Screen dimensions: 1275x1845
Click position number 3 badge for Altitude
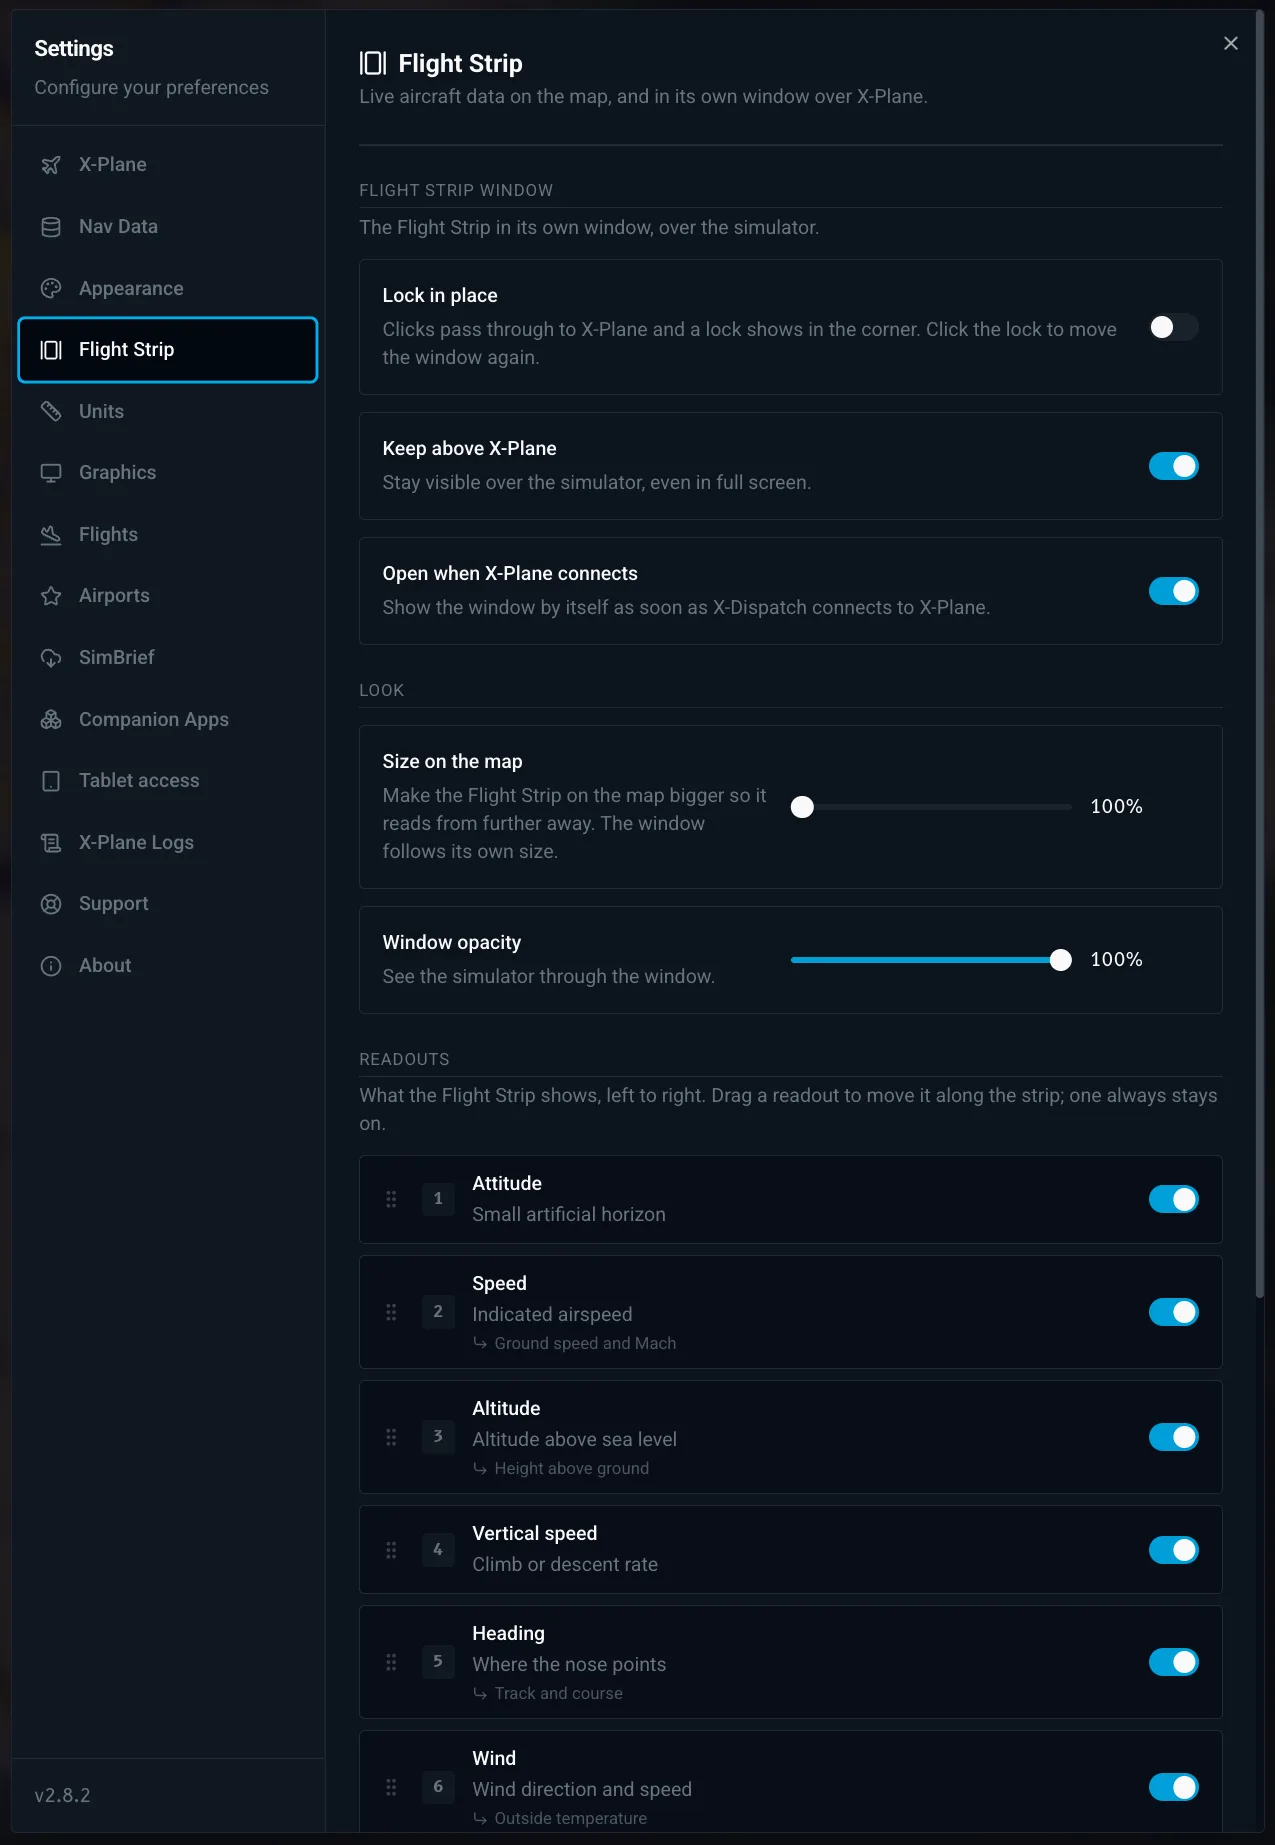click(x=438, y=1437)
